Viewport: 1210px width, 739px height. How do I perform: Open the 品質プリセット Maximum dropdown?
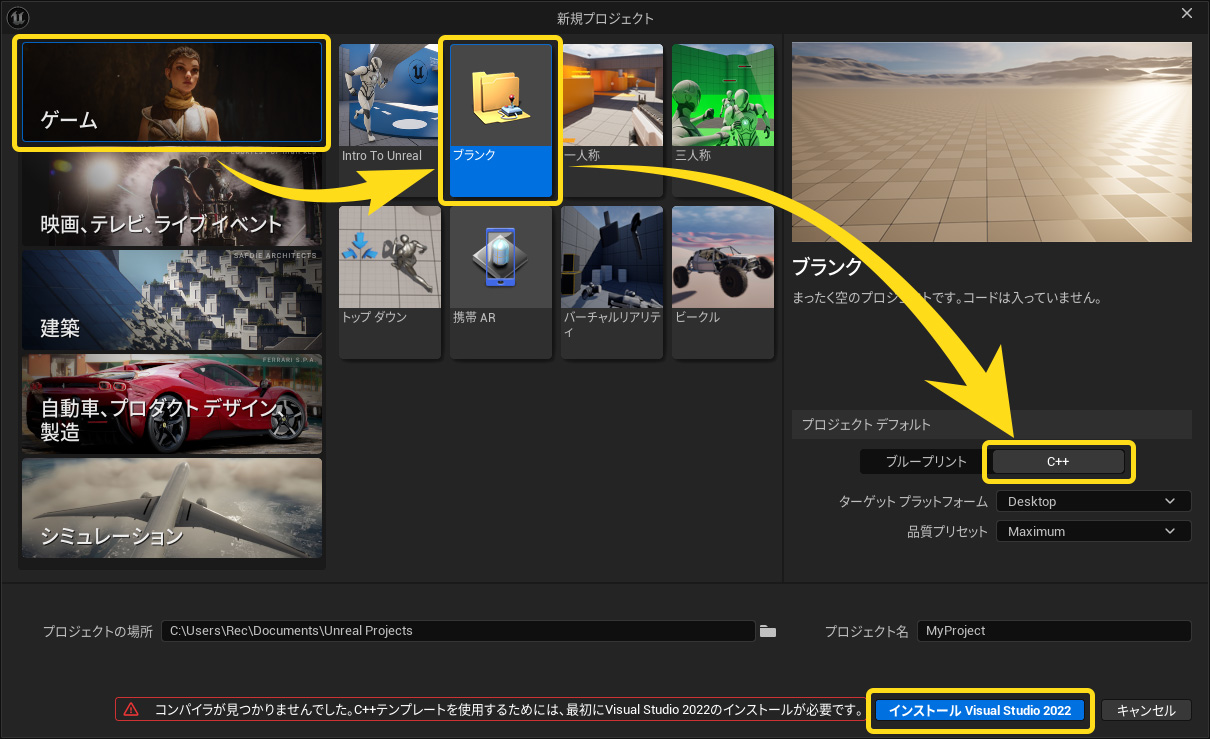click(1093, 531)
